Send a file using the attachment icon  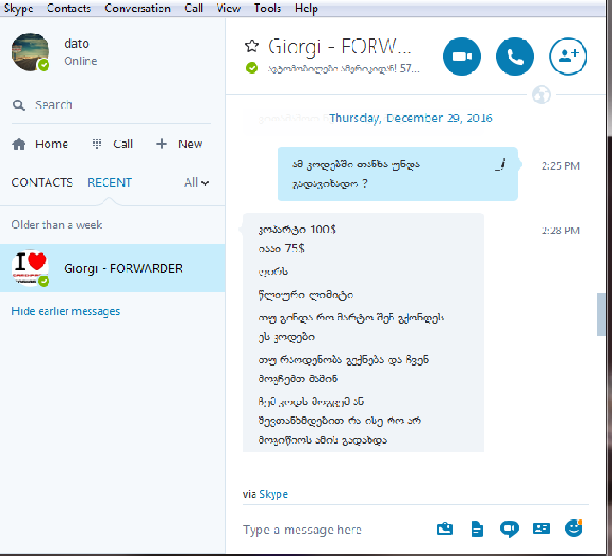445,529
